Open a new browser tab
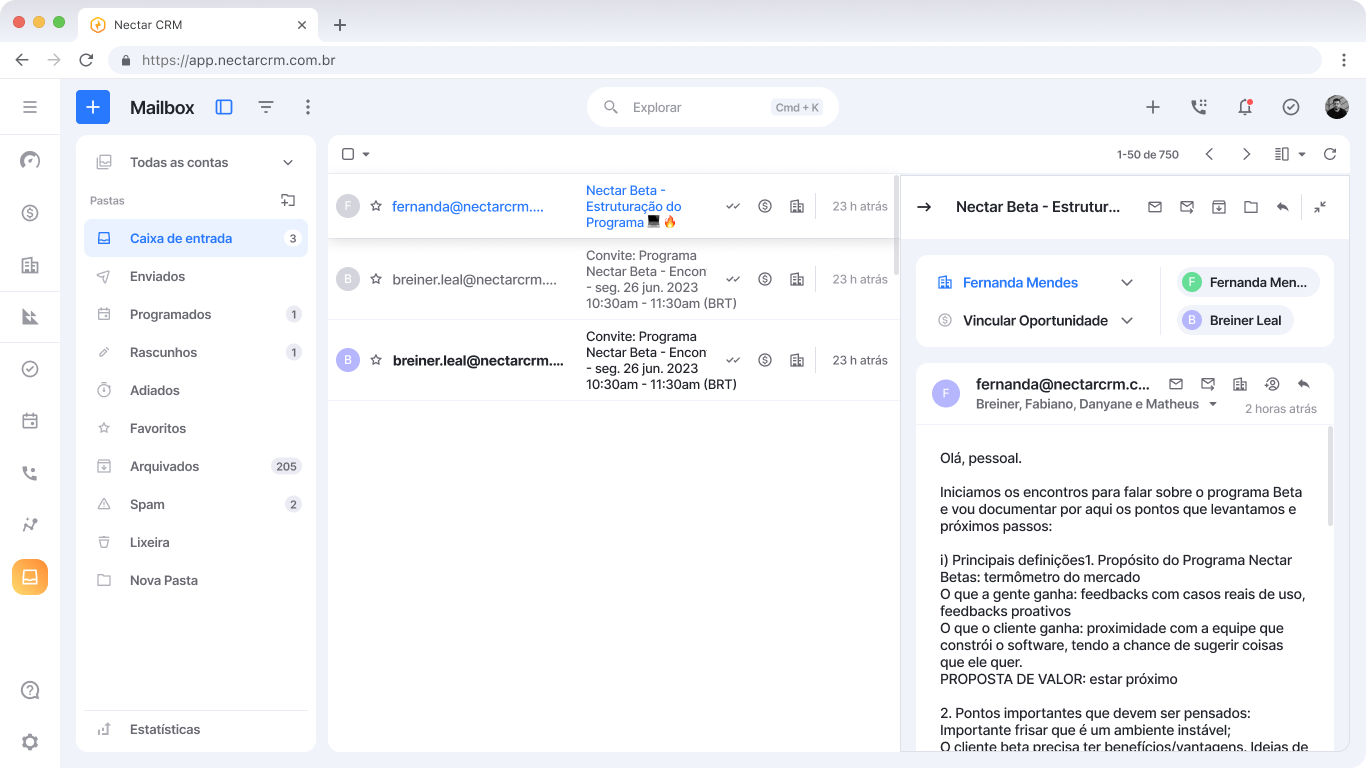The height and width of the screenshot is (768, 1366). [x=339, y=24]
